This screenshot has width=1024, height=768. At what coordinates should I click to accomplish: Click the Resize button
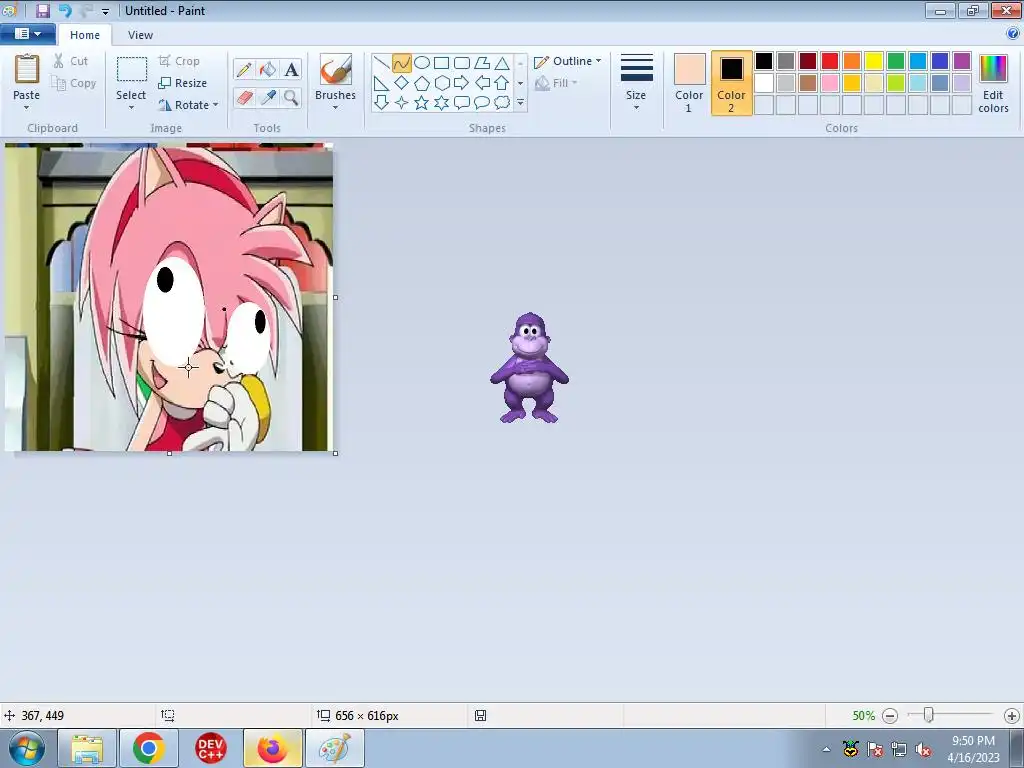coord(183,83)
